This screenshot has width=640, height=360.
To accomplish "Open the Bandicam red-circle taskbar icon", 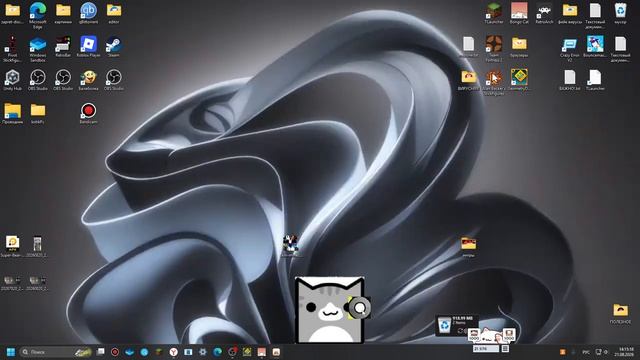I will point(115,352).
